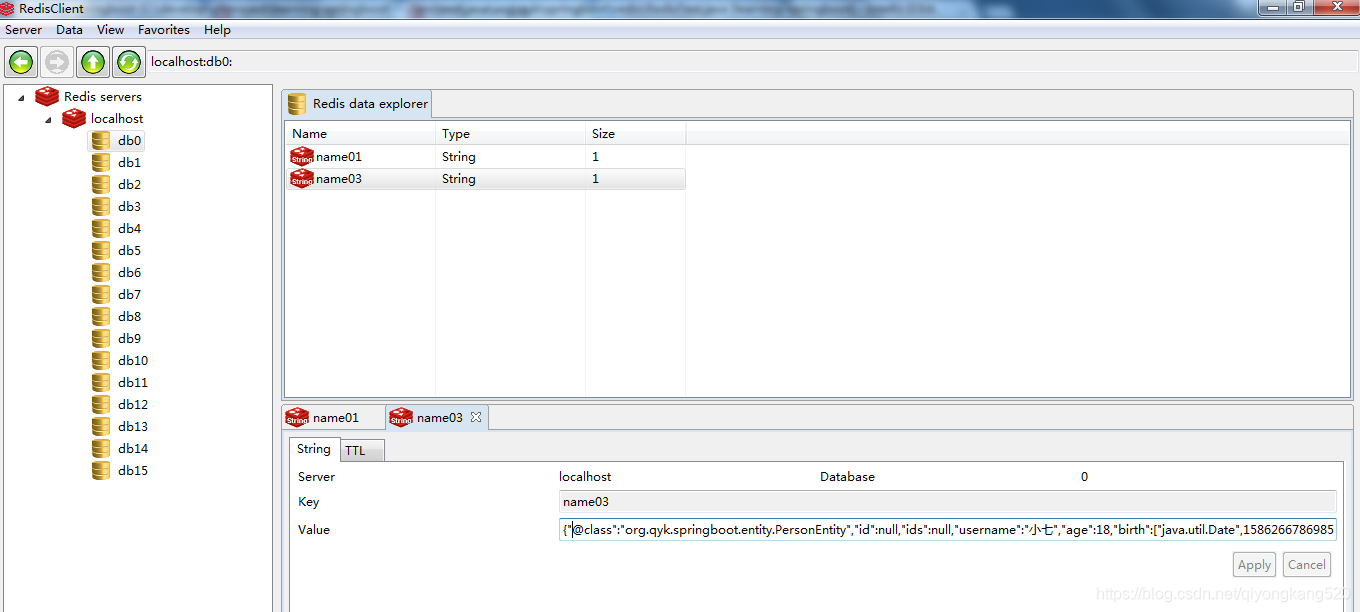Image resolution: width=1360 pixels, height=612 pixels.
Task: Select db6 database icon
Action: point(100,272)
